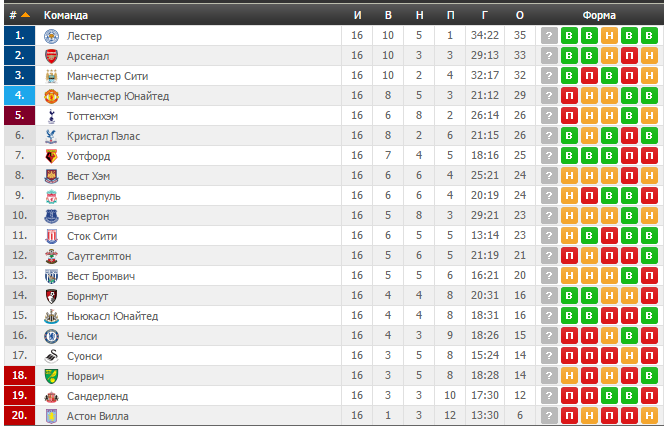Click the Arsenal club crest icon

[x=50, y=56]
